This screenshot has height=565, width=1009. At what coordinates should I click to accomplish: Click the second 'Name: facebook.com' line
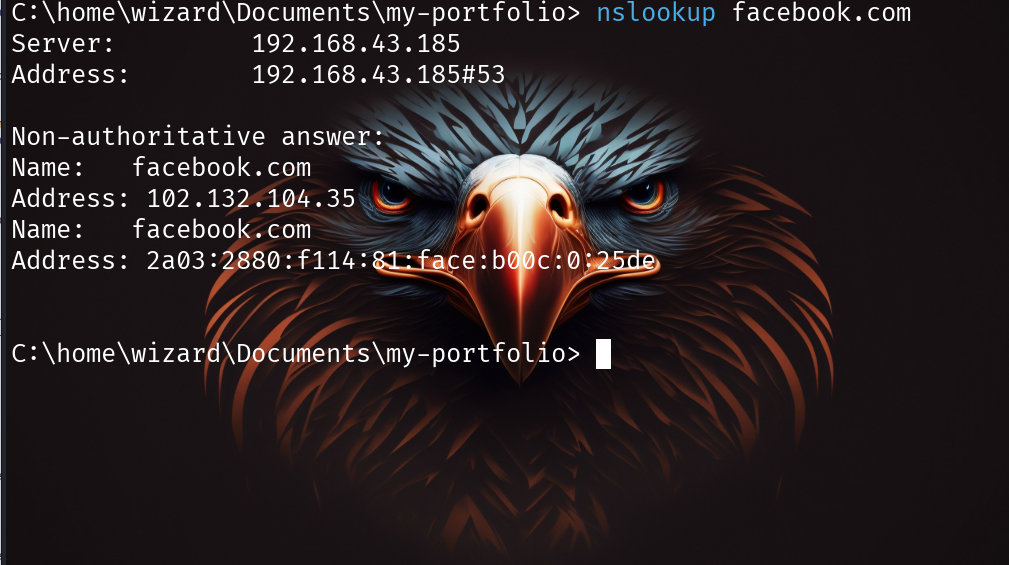click(162, 229)
